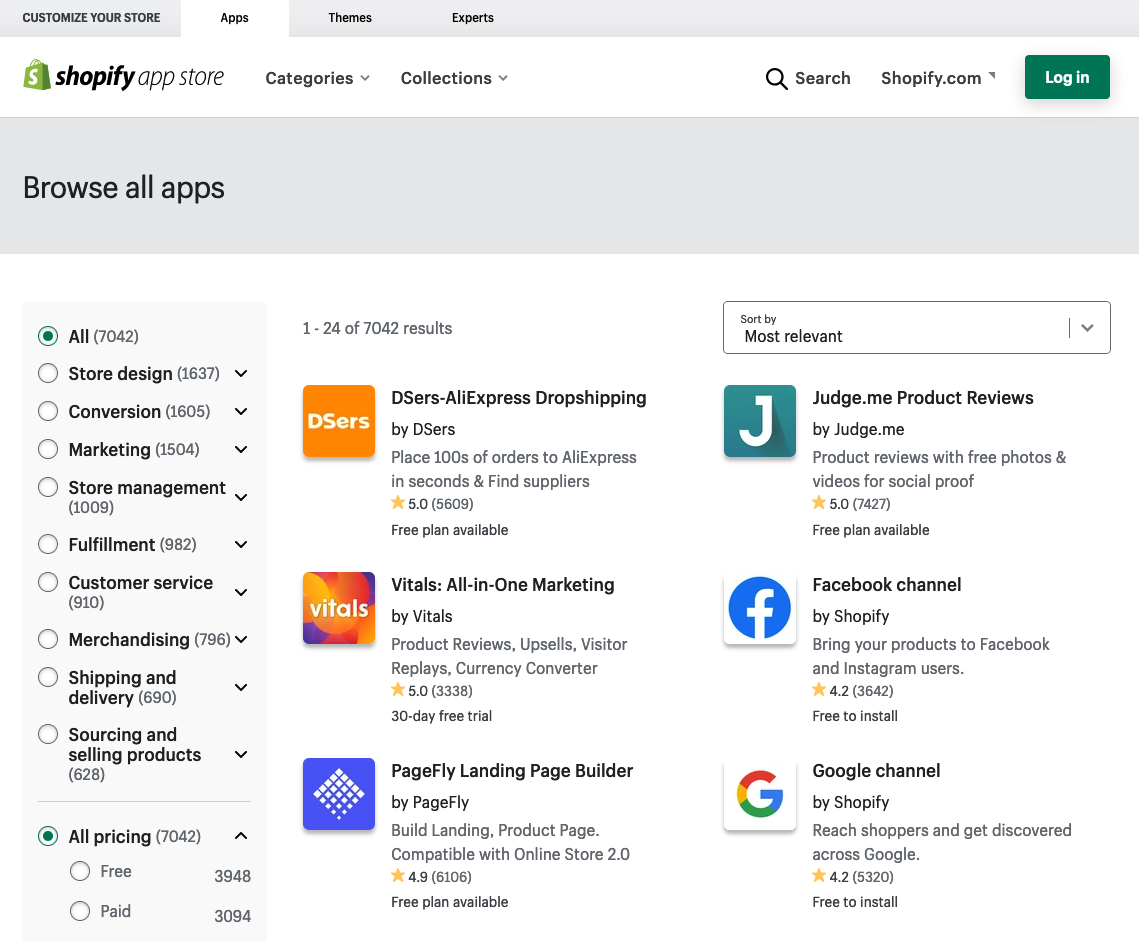Click the 'CUSTOMIZE YOUR STORE' label
This screenshot has height=942, width=1139.
point(92,18)
